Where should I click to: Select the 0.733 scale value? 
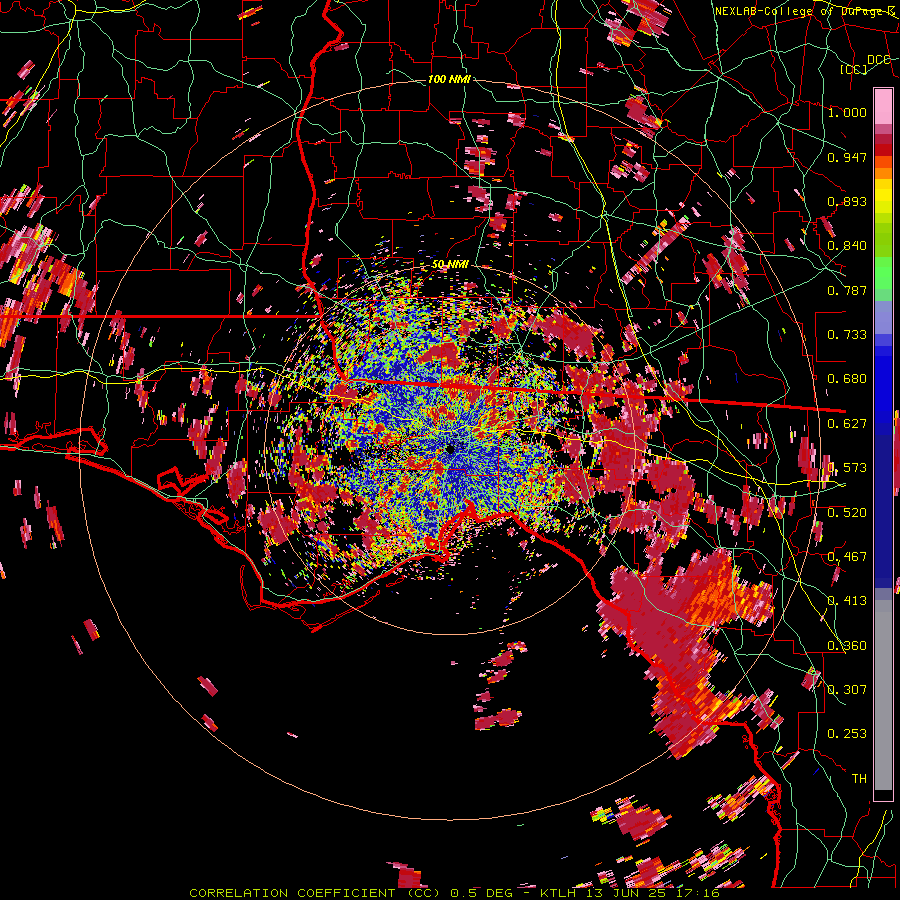click(847, 335)
